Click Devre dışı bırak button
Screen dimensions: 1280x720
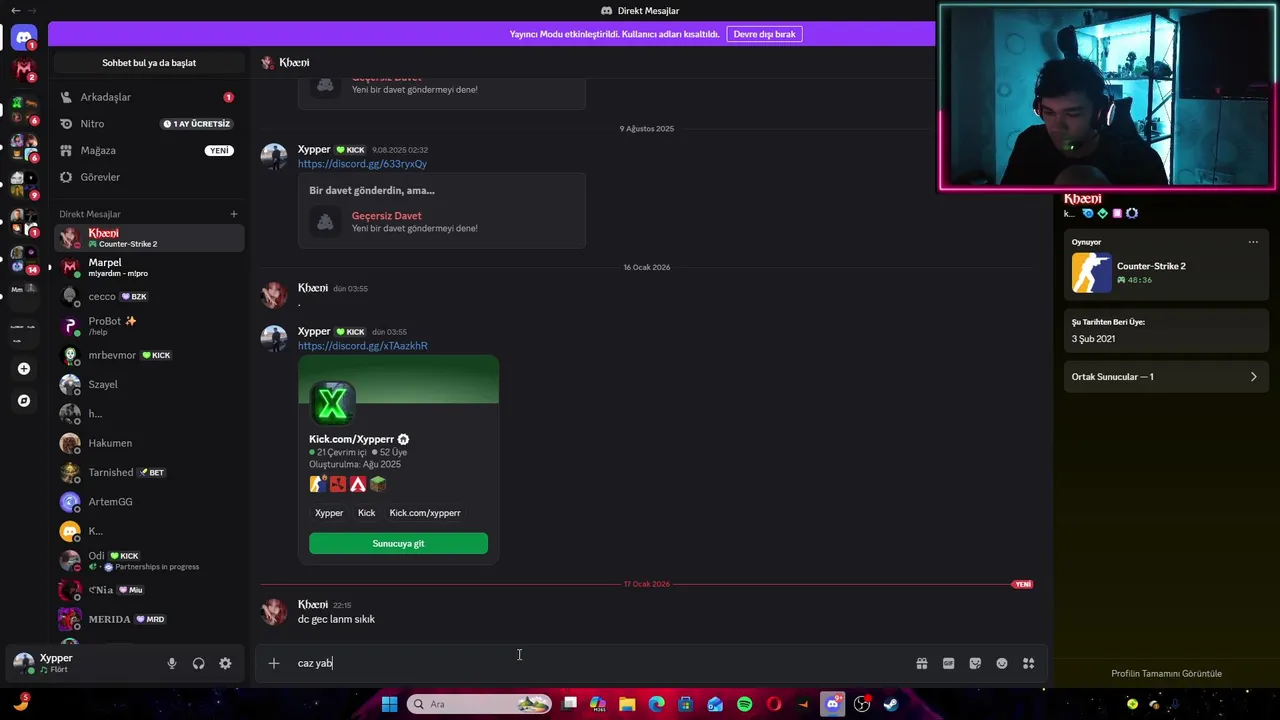[x=764, y=34]
